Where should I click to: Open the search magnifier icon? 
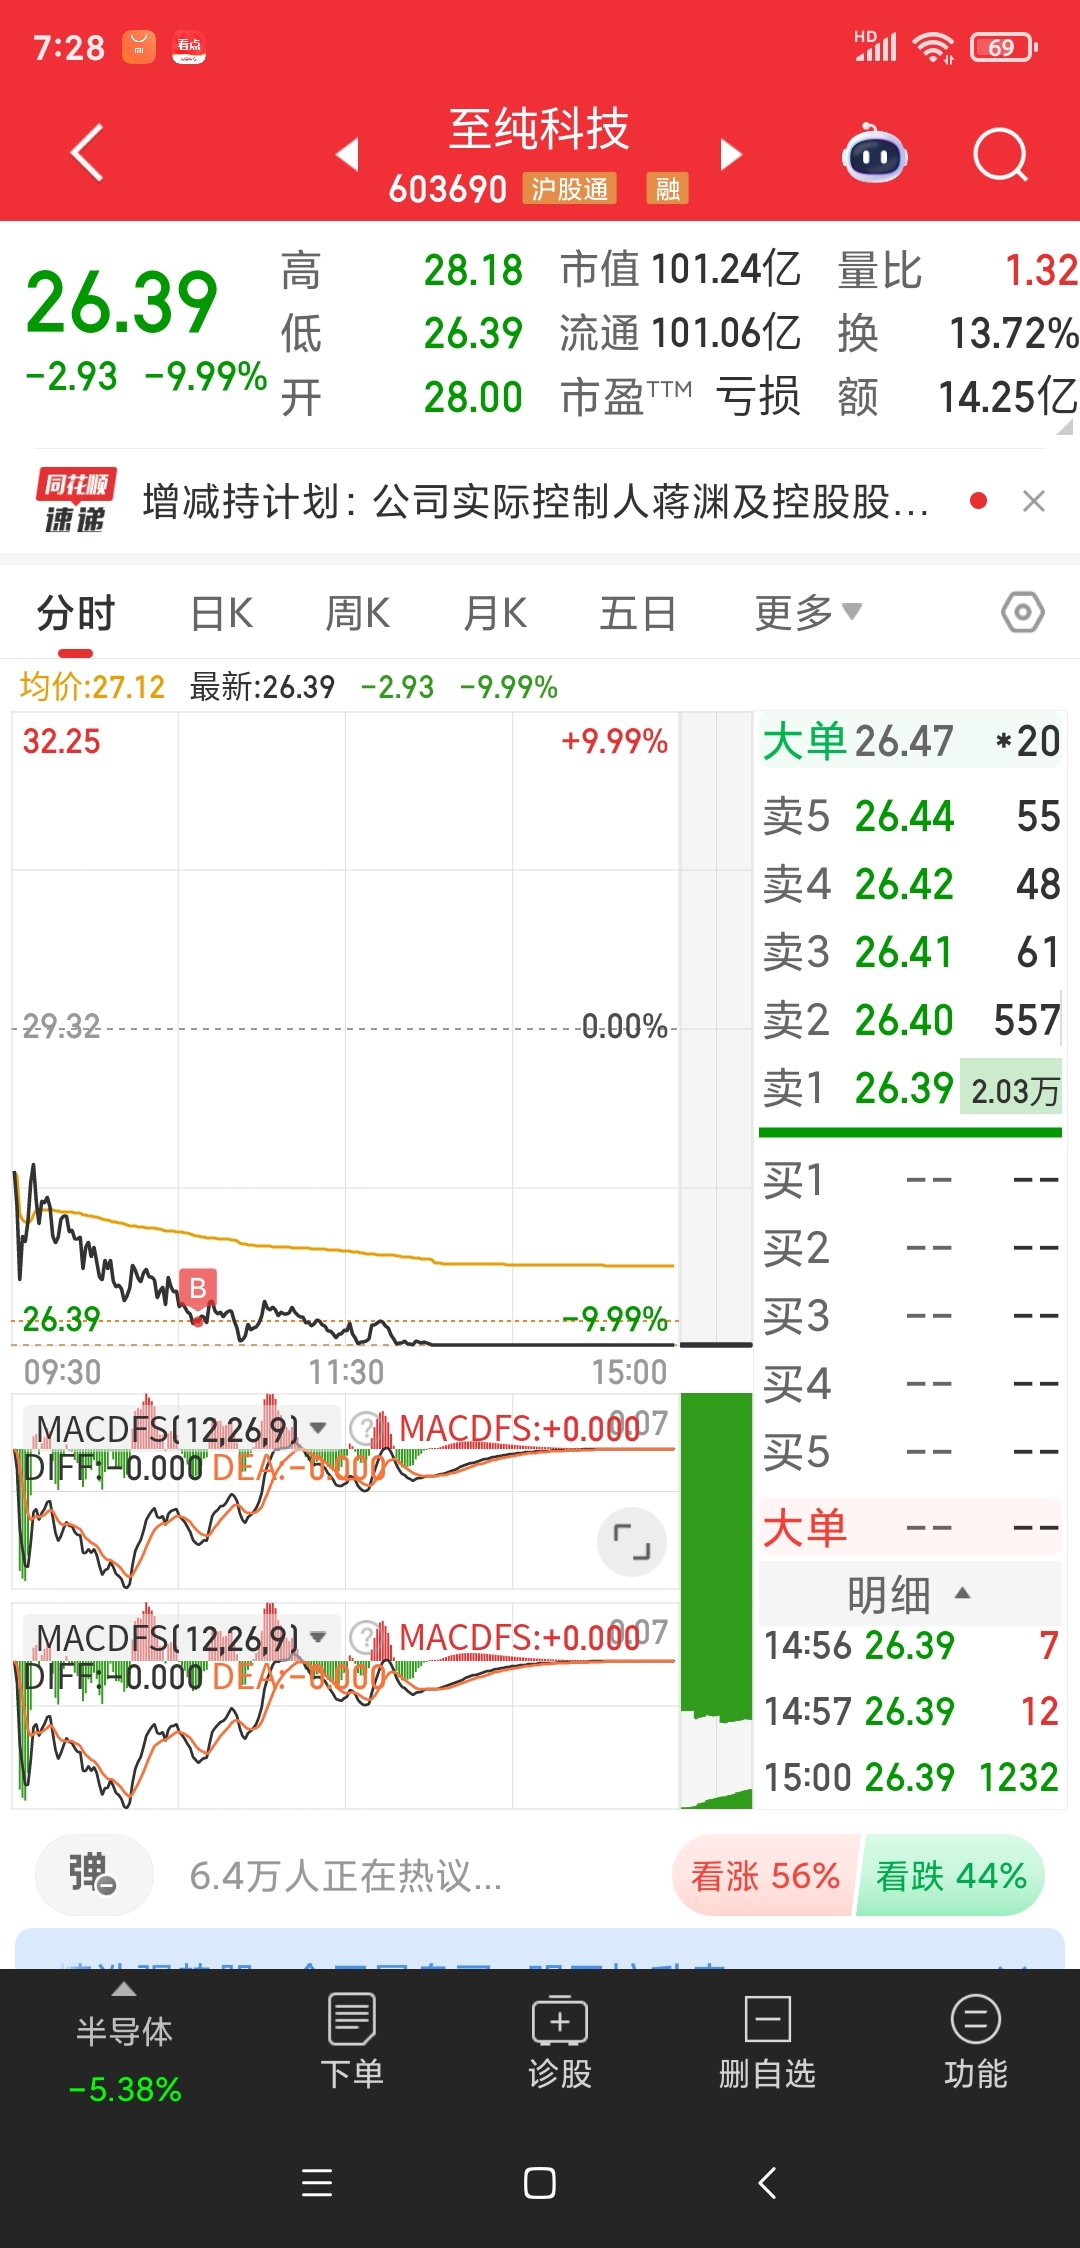1000,155
